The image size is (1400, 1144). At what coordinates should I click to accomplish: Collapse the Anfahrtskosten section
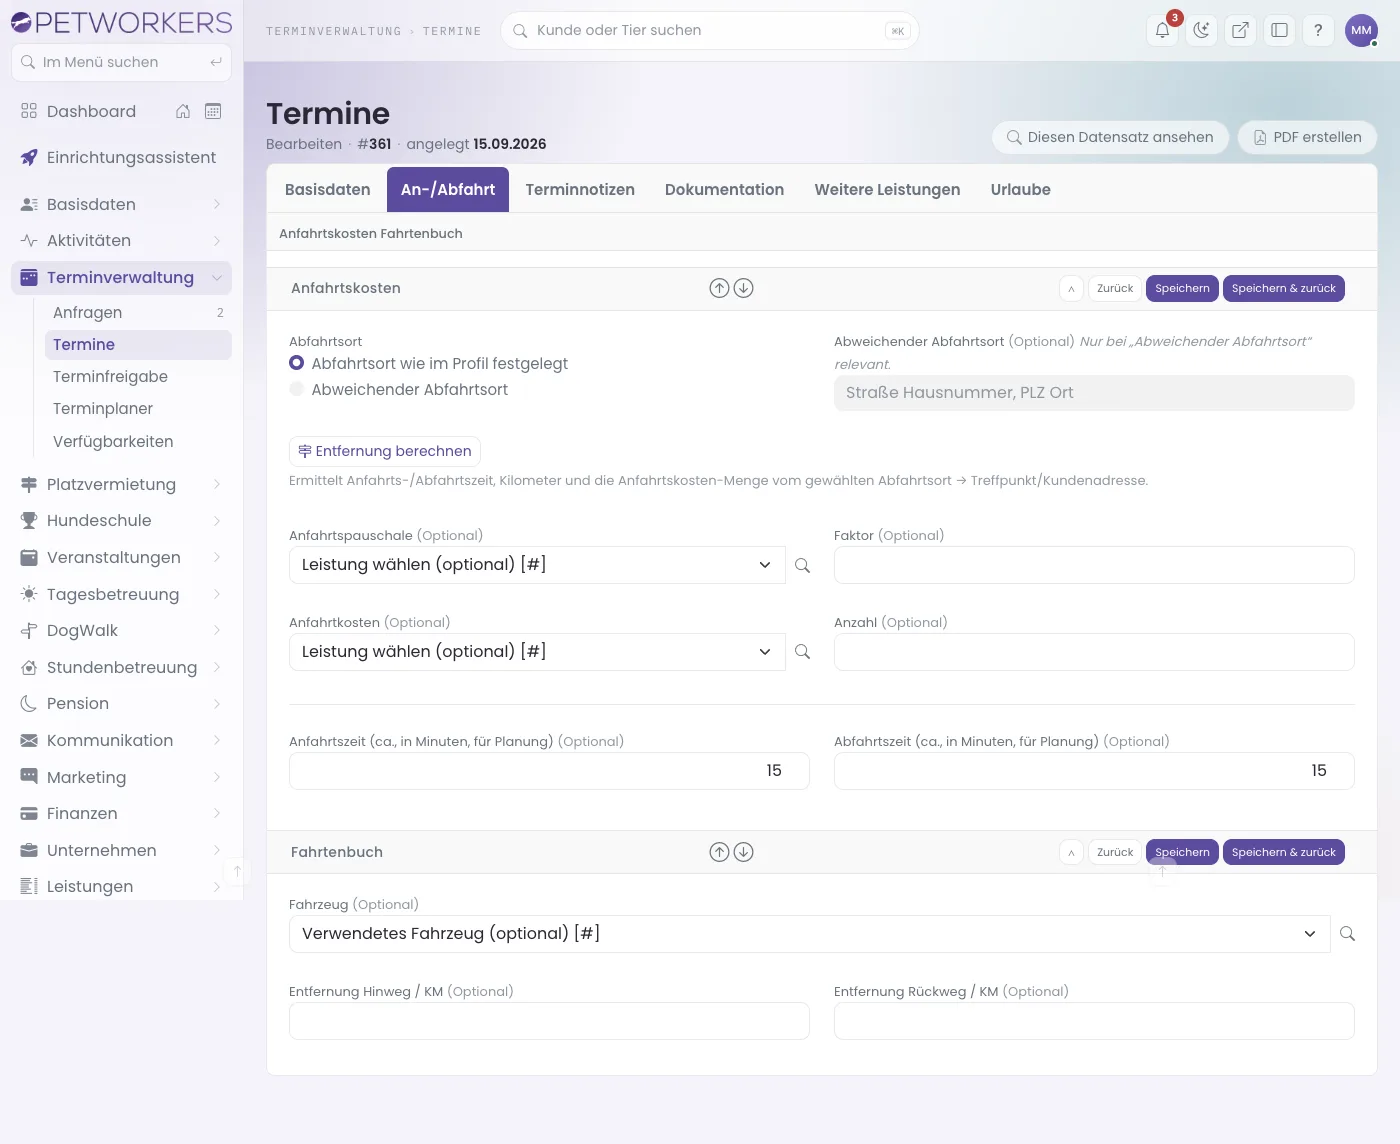pyautogui.click(x=1071, y=288)
